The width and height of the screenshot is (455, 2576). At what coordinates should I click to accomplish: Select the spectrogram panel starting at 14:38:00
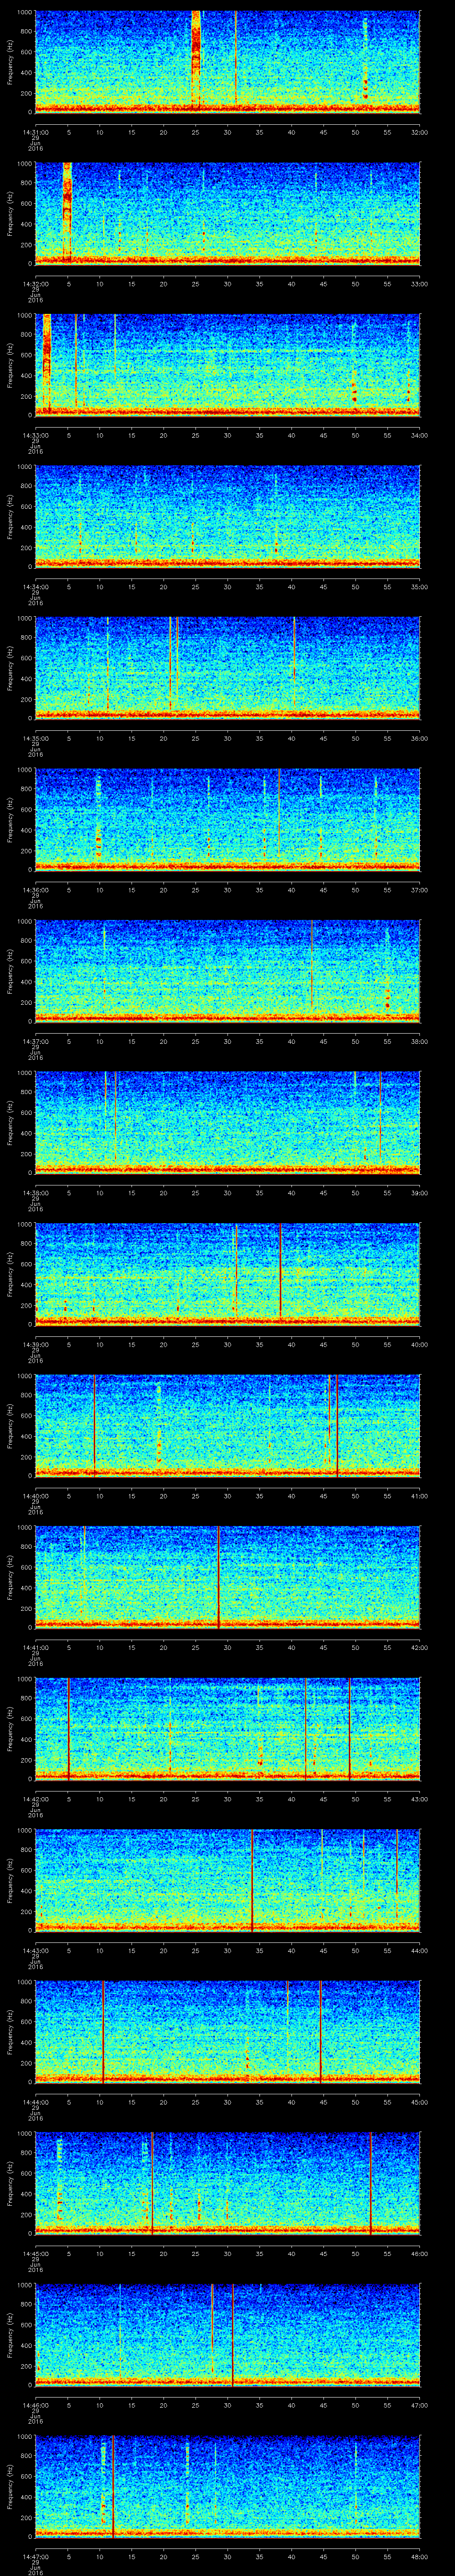227,1122
